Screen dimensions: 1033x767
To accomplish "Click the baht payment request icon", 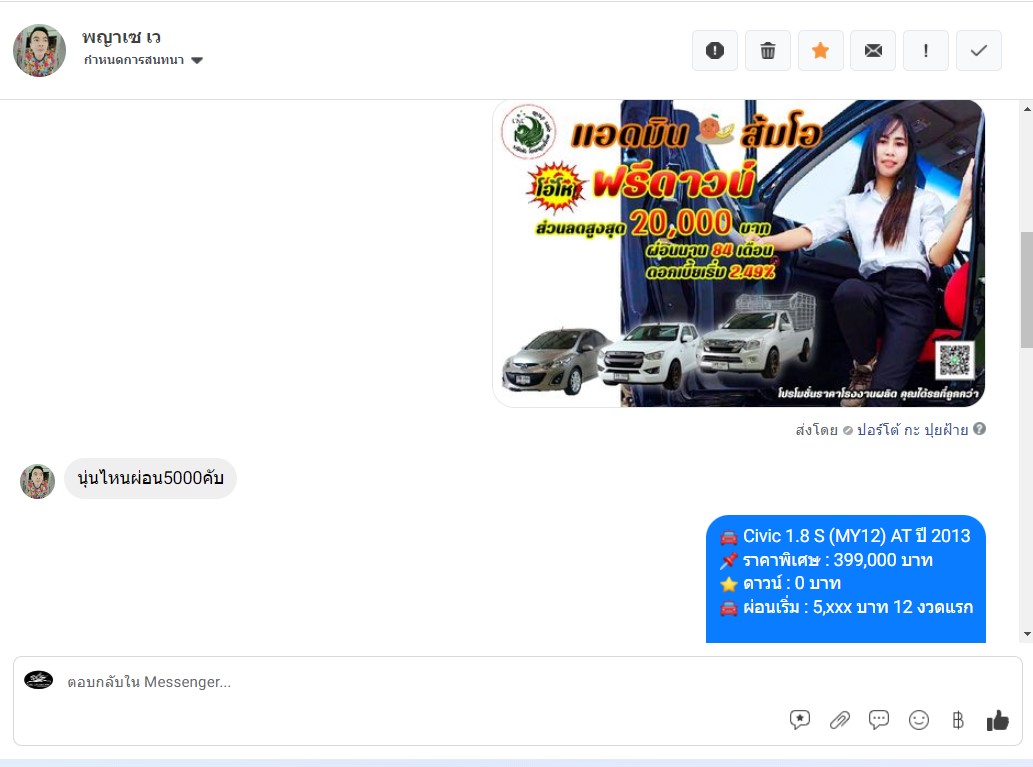I will [x=958, y=720].
